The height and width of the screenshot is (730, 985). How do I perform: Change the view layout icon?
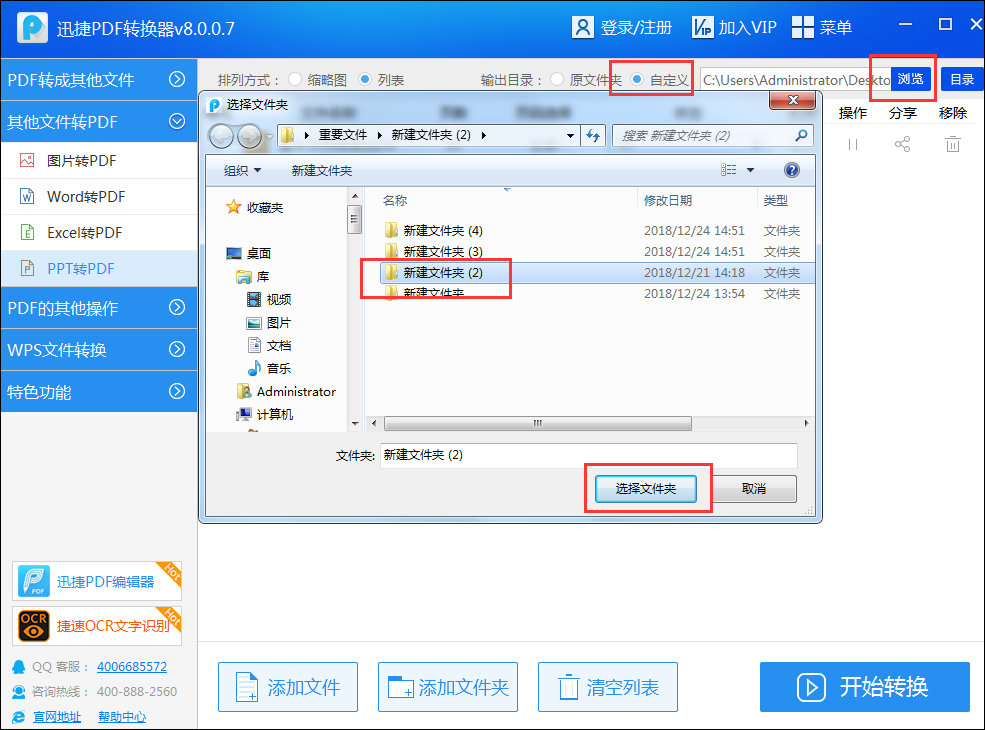[x=729, y=170]
